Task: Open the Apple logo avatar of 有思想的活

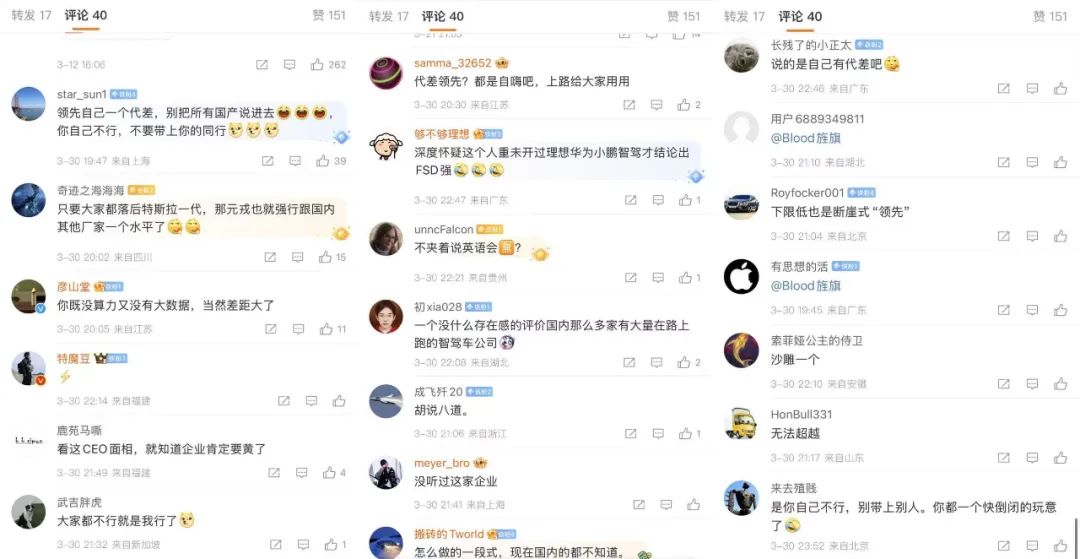Action: click(x=741, y=276)
